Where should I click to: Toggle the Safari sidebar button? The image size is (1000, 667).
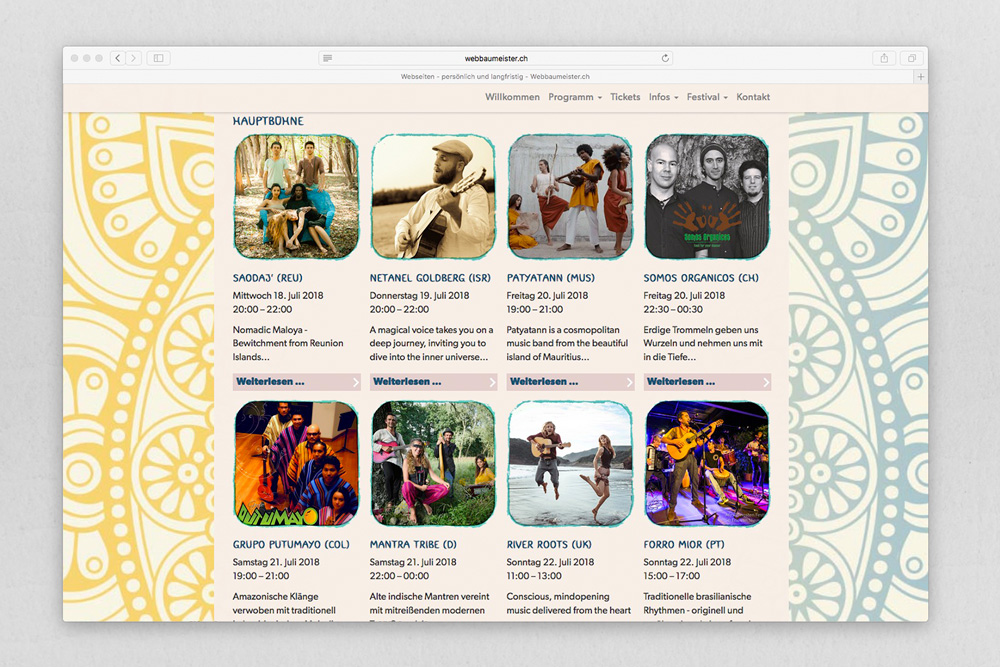pos(158,59)
